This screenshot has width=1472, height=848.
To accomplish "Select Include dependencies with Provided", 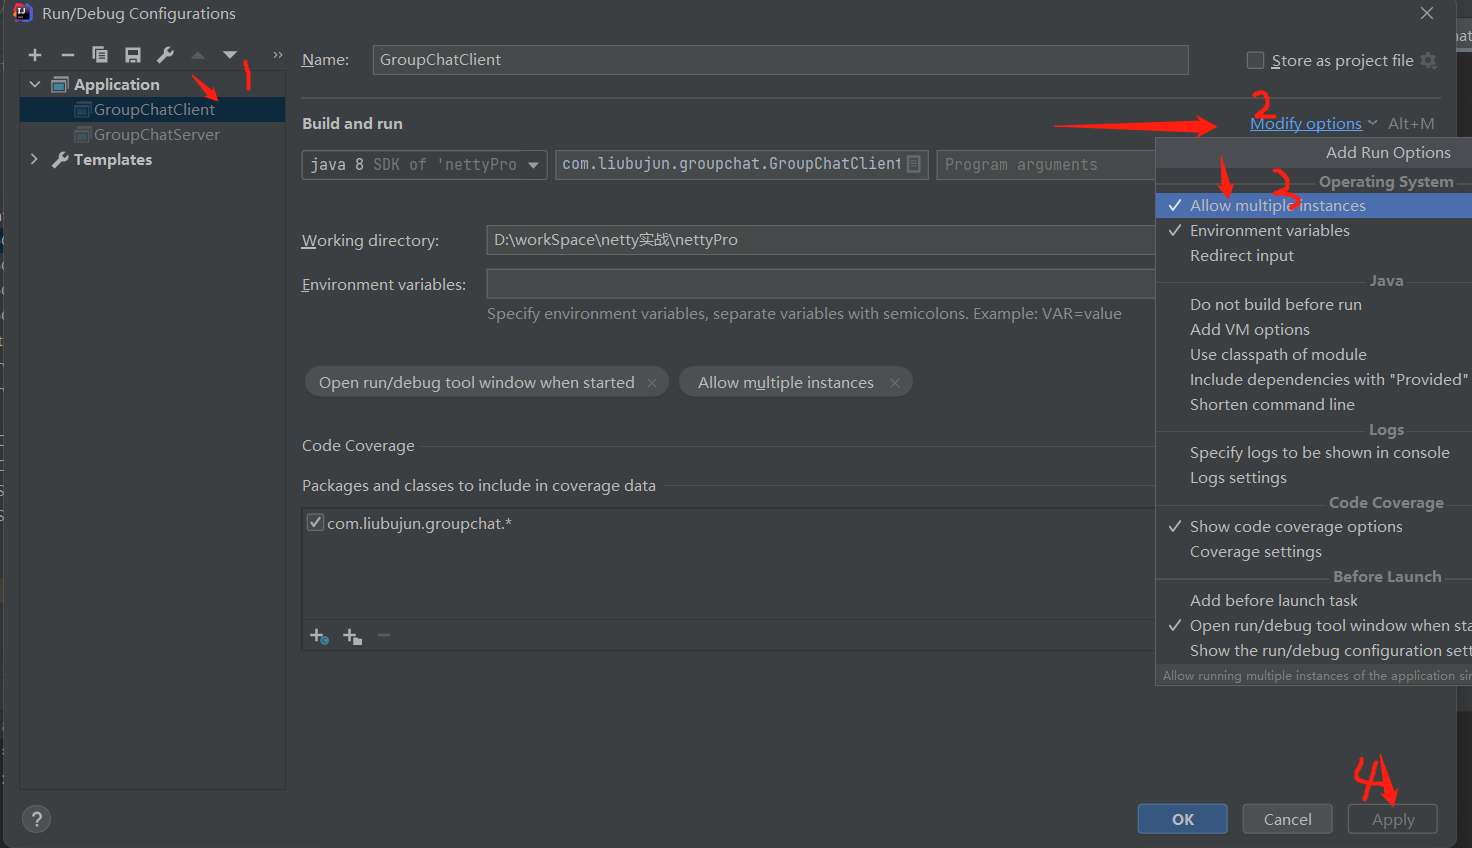I will click(1314, 380).
